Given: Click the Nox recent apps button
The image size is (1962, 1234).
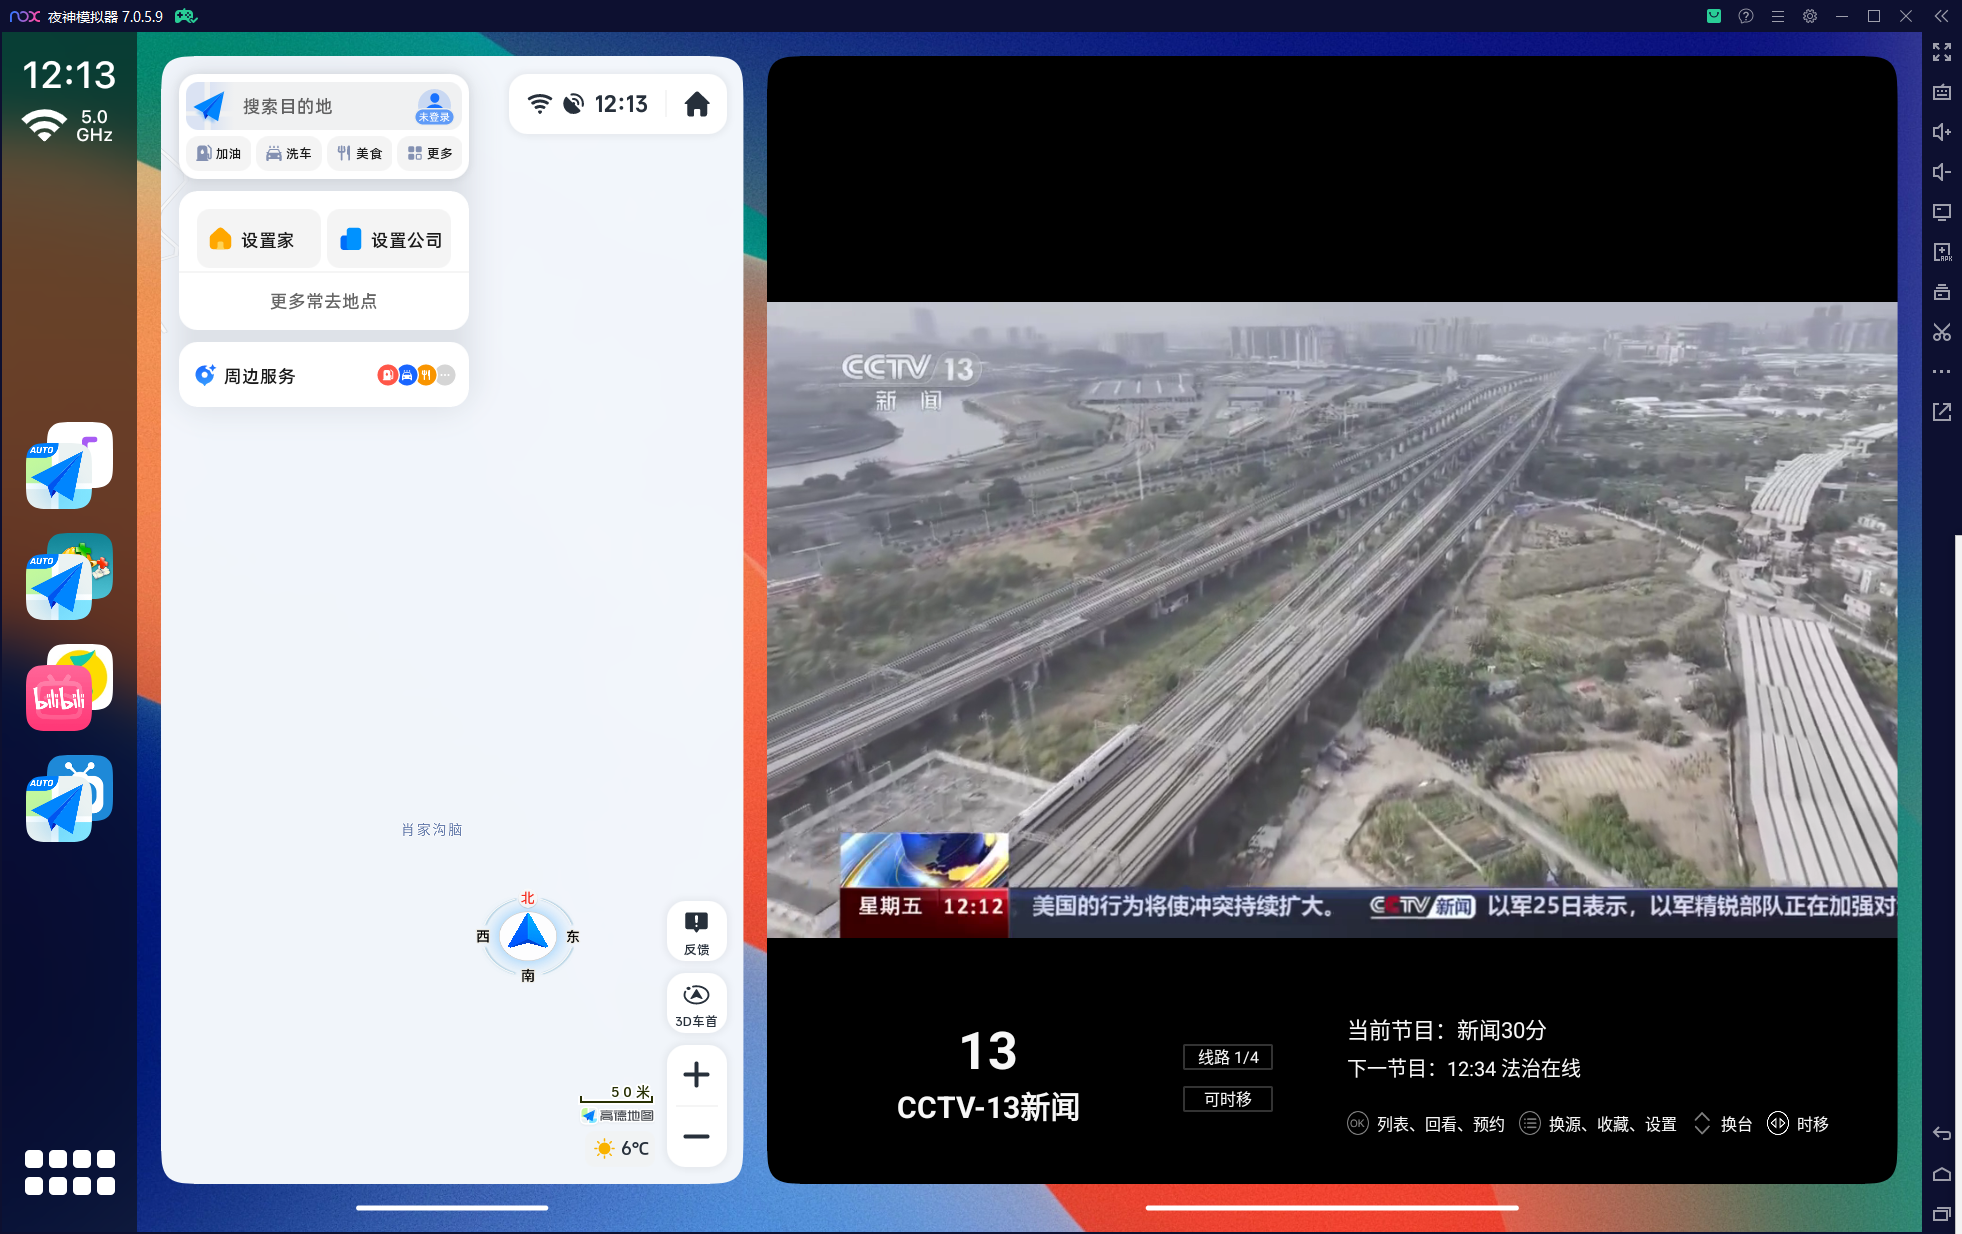Looking at the screenshot, I should pos(1942,1214).
